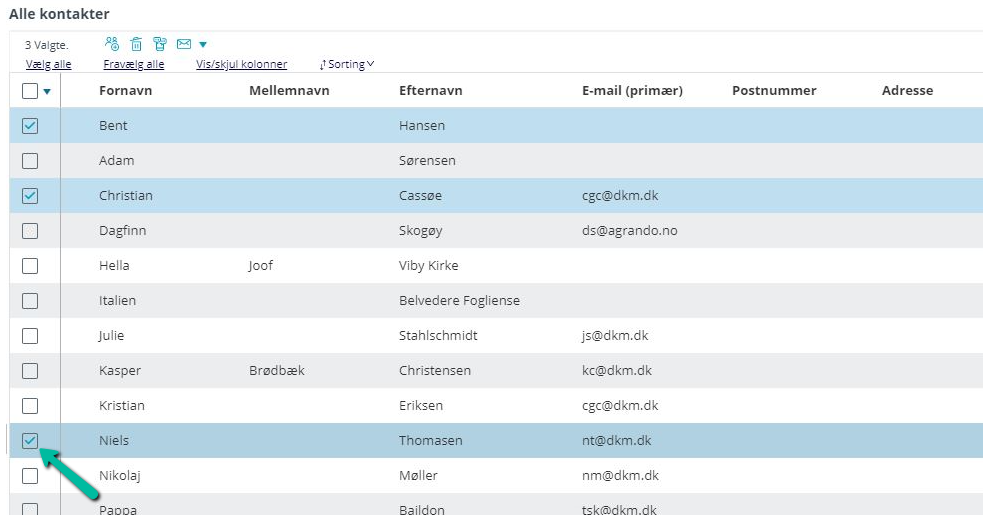The height and width of the screenshot is (515, 983).
Task: Check the box for Kristian Eriksen
Action: point(30,406)
